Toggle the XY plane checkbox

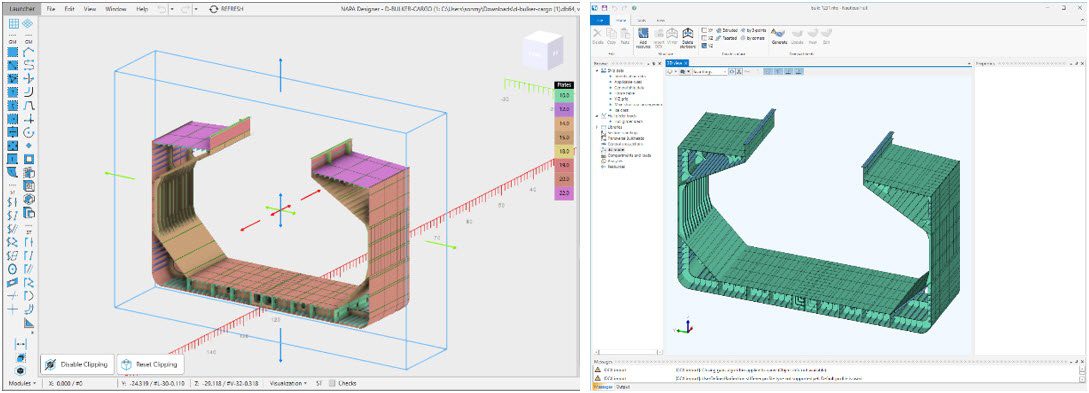click(x=704, y=30)
